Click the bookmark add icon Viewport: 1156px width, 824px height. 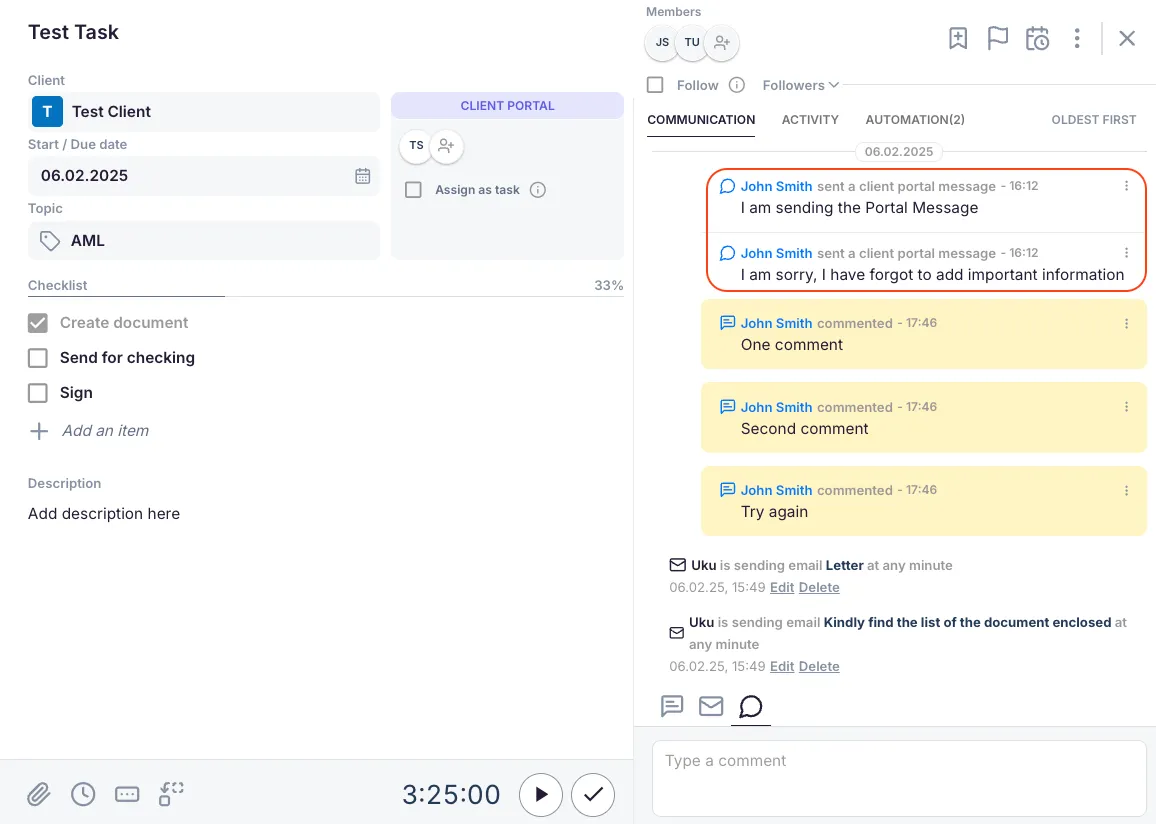point(958,39)
